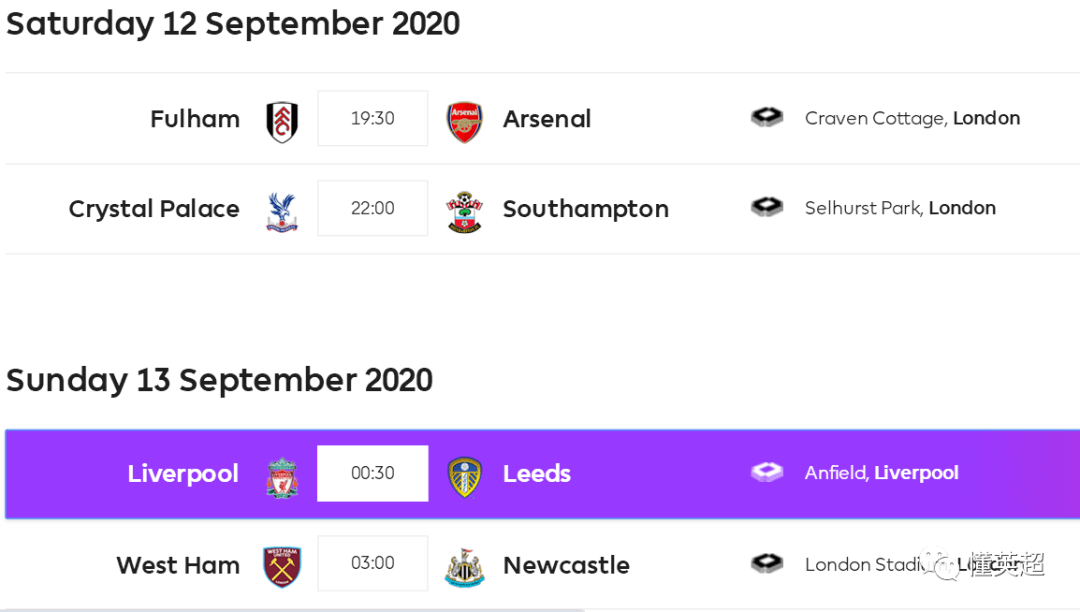1080x612 pixels.
Task: Click stadium icon beside Craven Cottage
Action: [x=767, y=118]
